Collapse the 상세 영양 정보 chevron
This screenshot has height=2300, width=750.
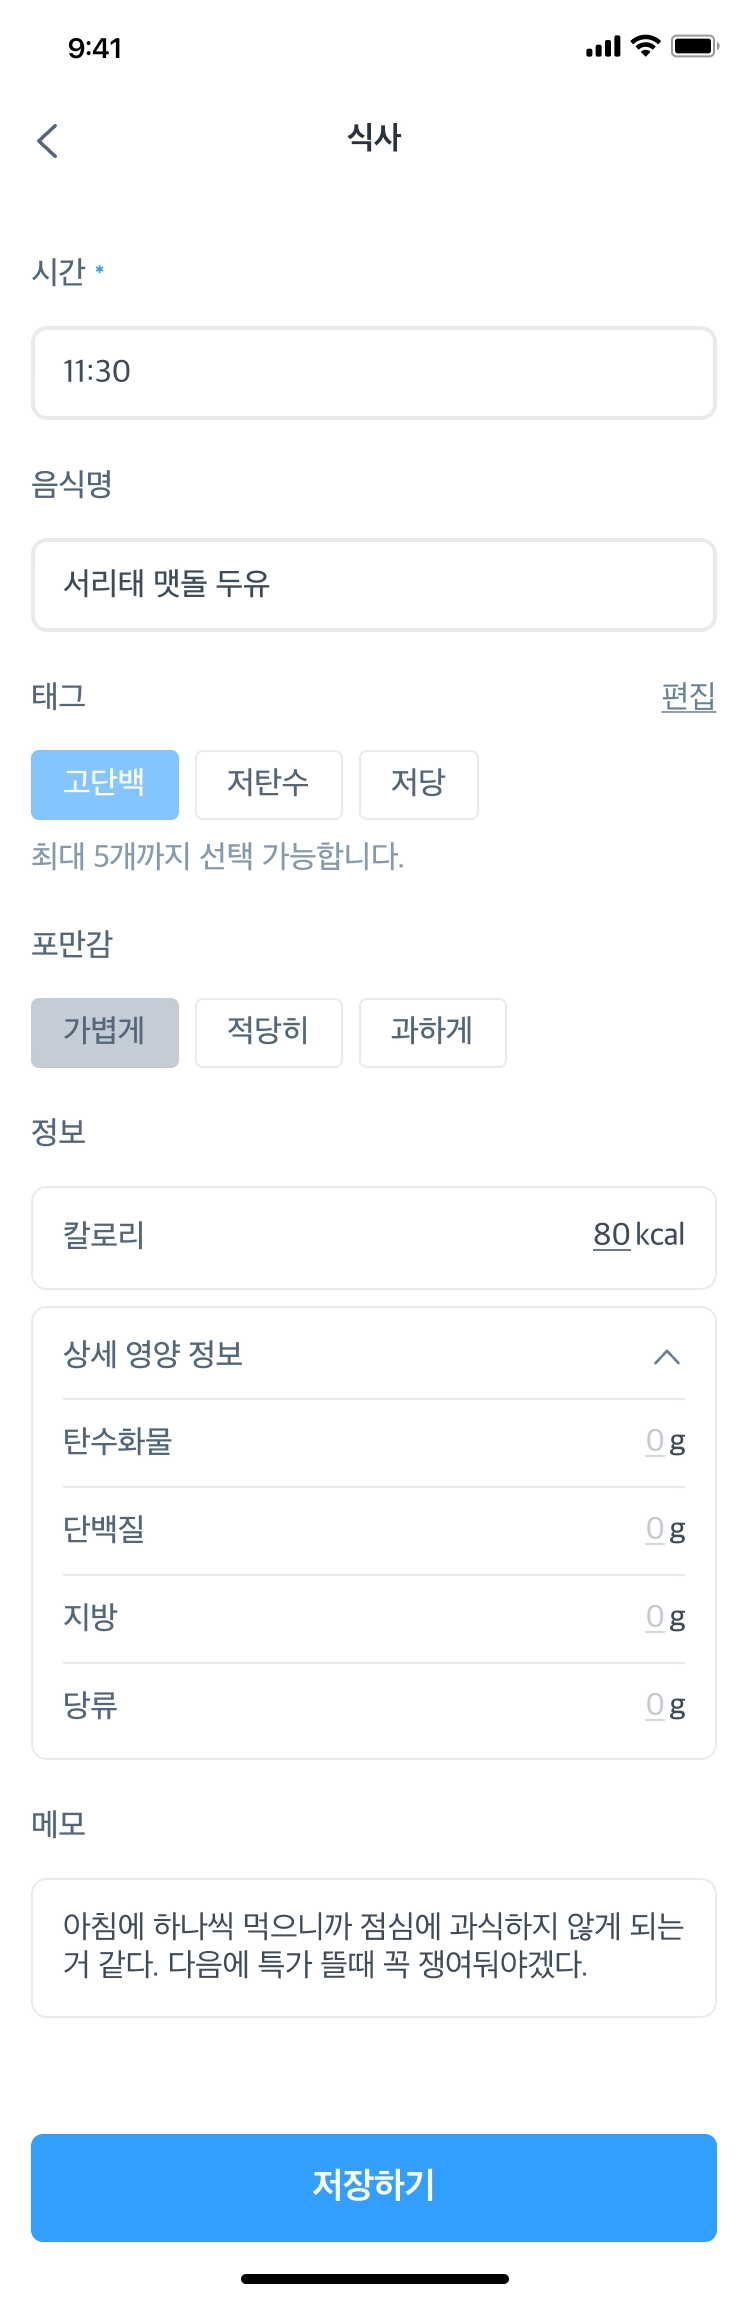tap(666, 1357)
